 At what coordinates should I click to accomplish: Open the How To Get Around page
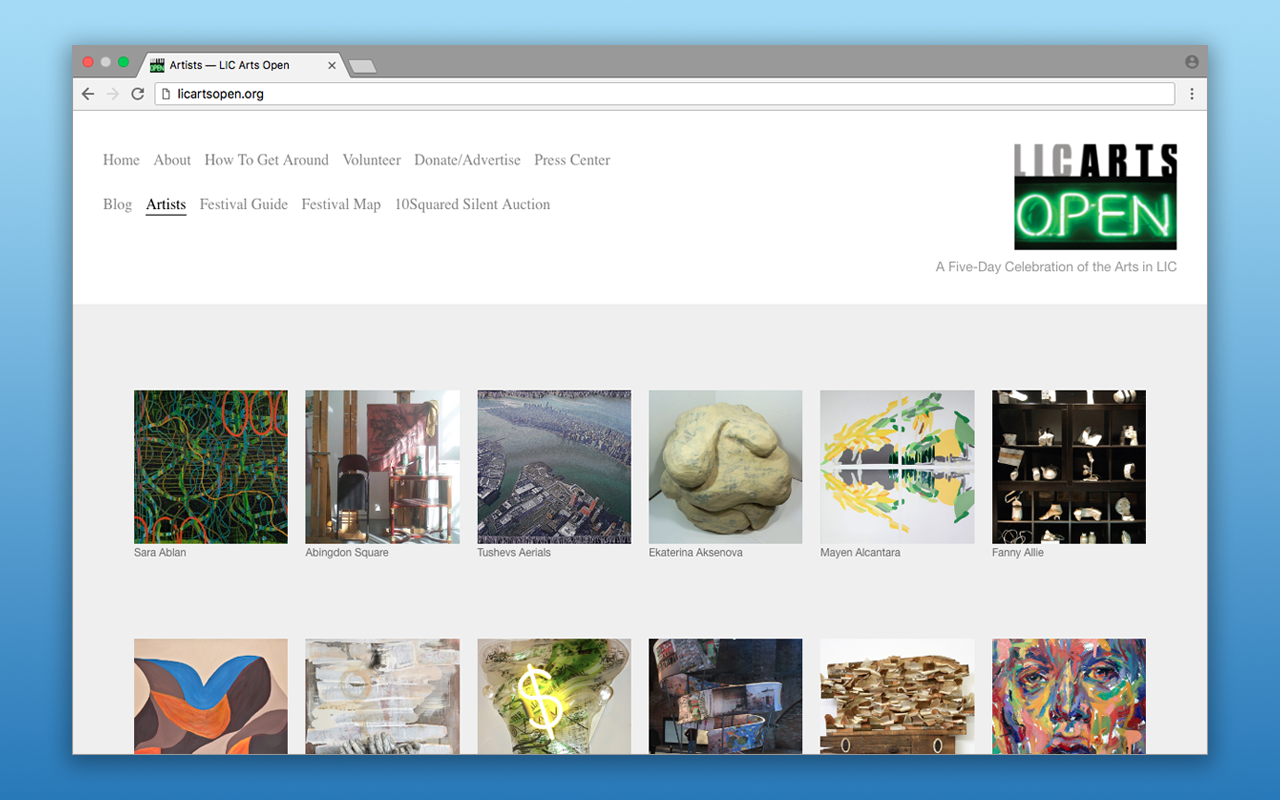(266, 160)
